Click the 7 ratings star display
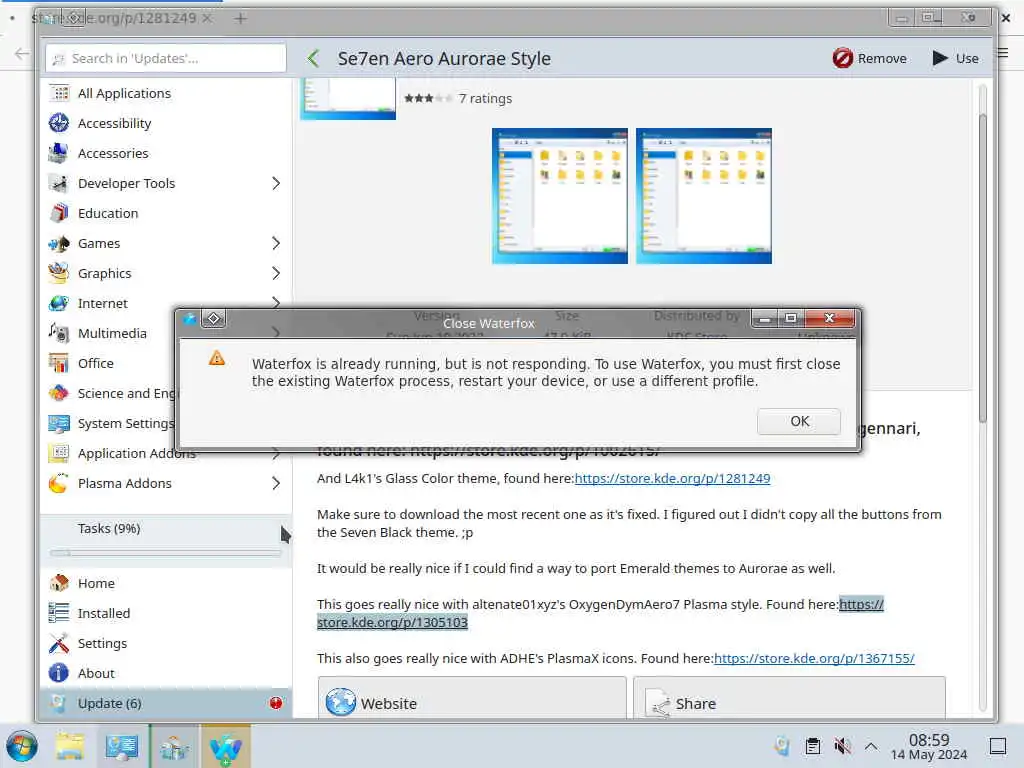This screenshot has width=1024, height=768. click(x=428, y=99)
